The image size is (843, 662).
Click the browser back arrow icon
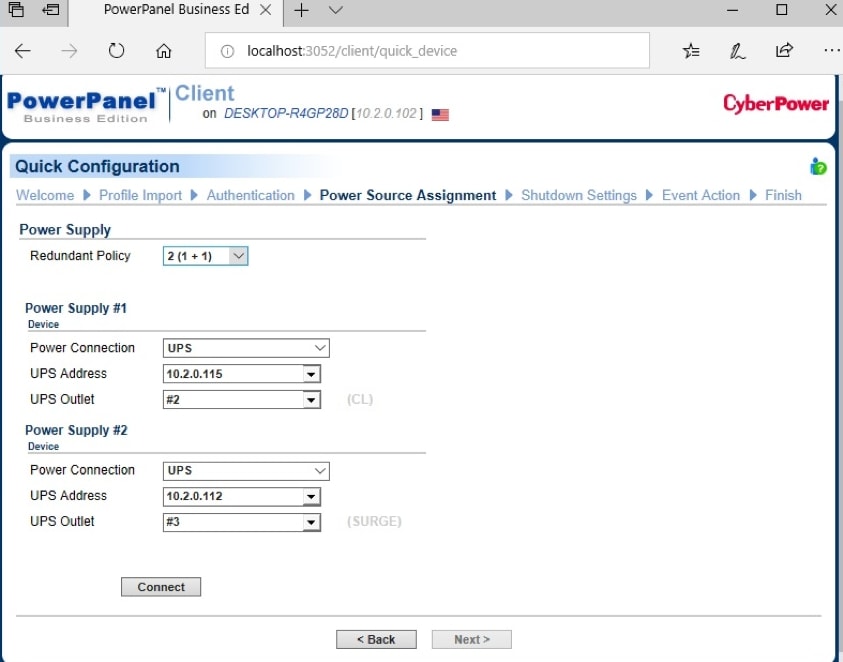pyautogui.click(x=23, y=51)
